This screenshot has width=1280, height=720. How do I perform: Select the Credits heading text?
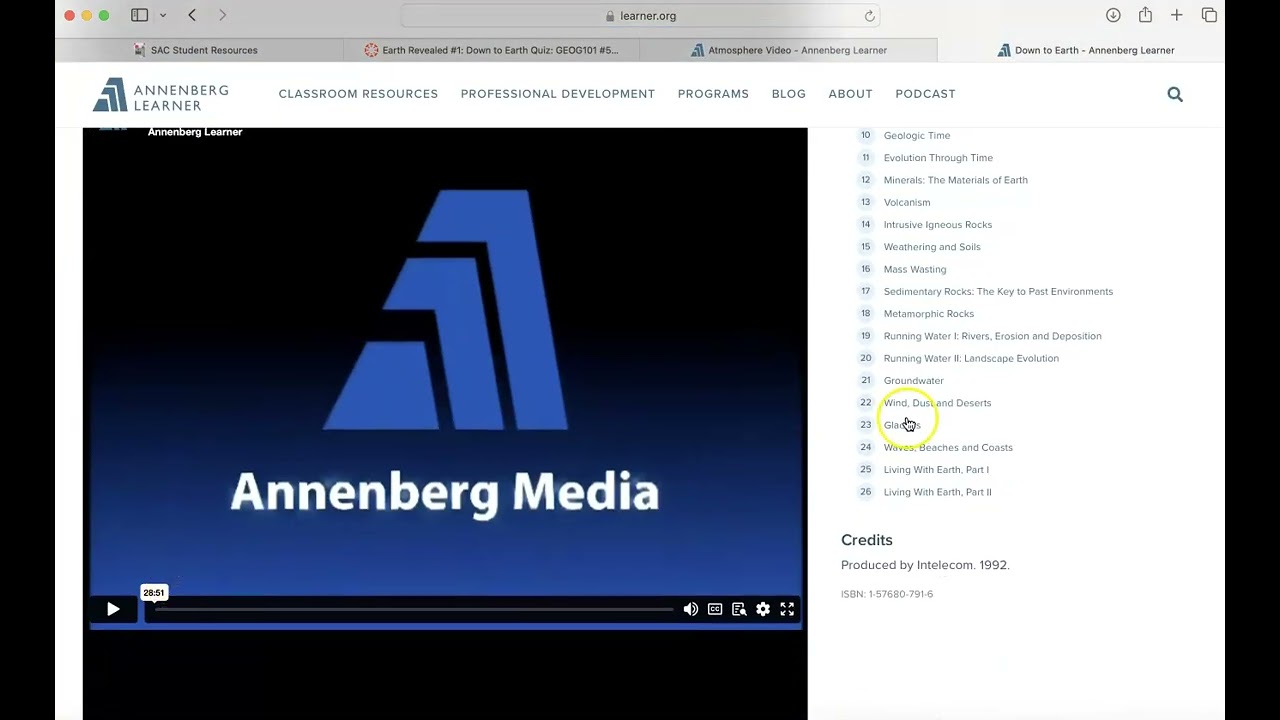click(867, 540)
